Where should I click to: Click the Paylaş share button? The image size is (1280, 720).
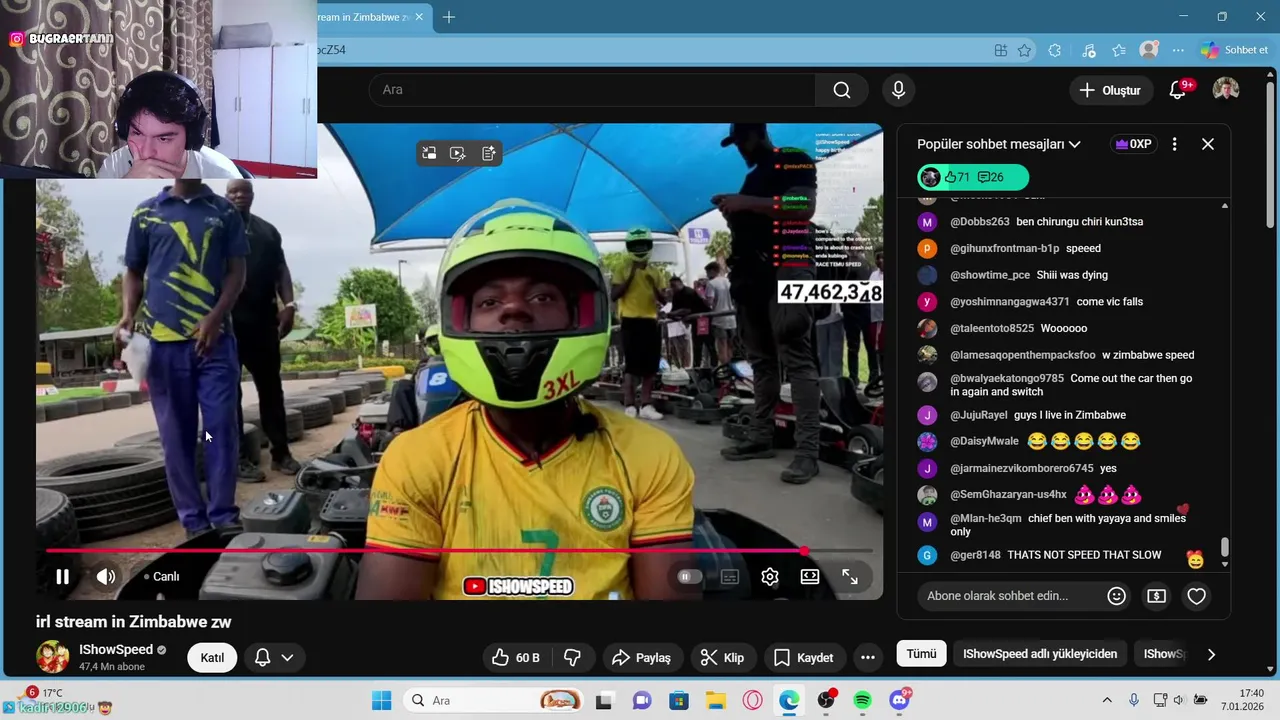click(x=641, y=657)
